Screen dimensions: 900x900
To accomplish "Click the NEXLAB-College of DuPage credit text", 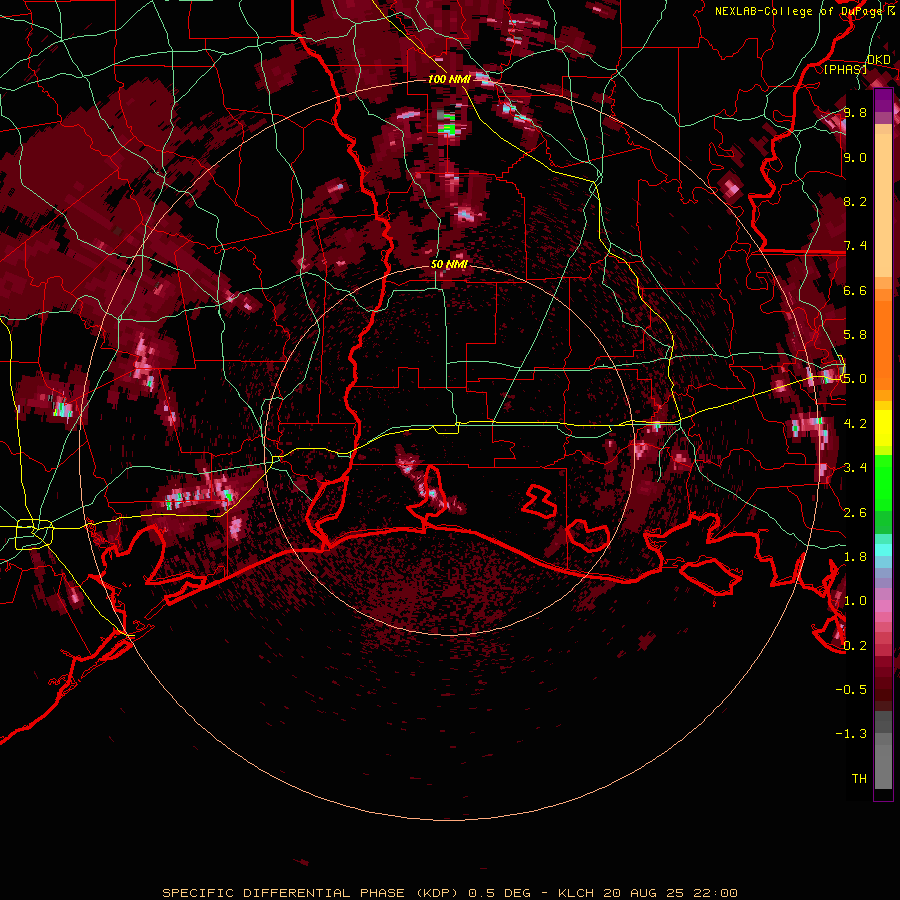I will [798, 11].
